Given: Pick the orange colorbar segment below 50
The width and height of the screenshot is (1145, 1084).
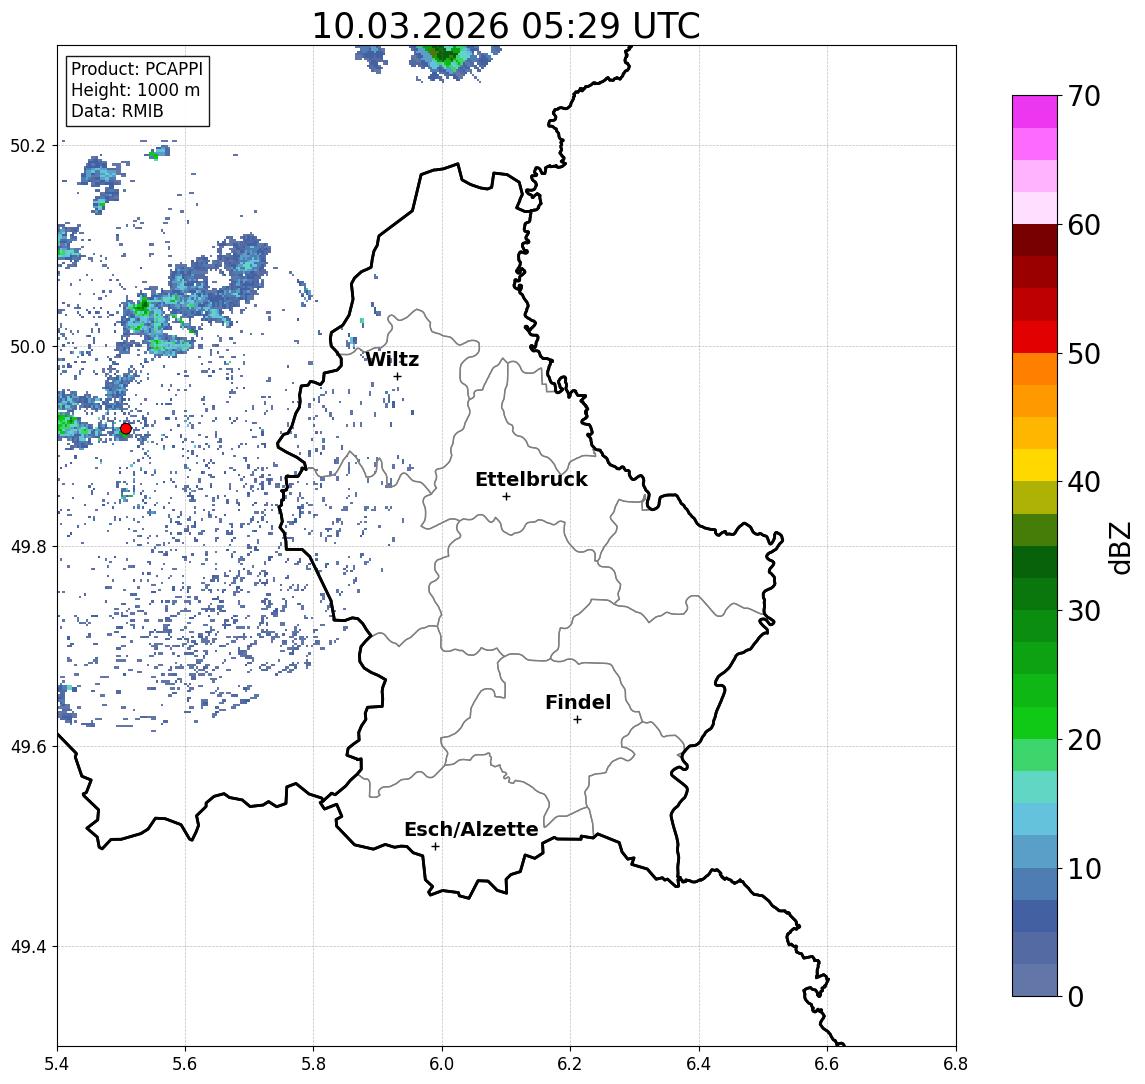Looking at the screenshot, I should click(x=1035, y=369).
